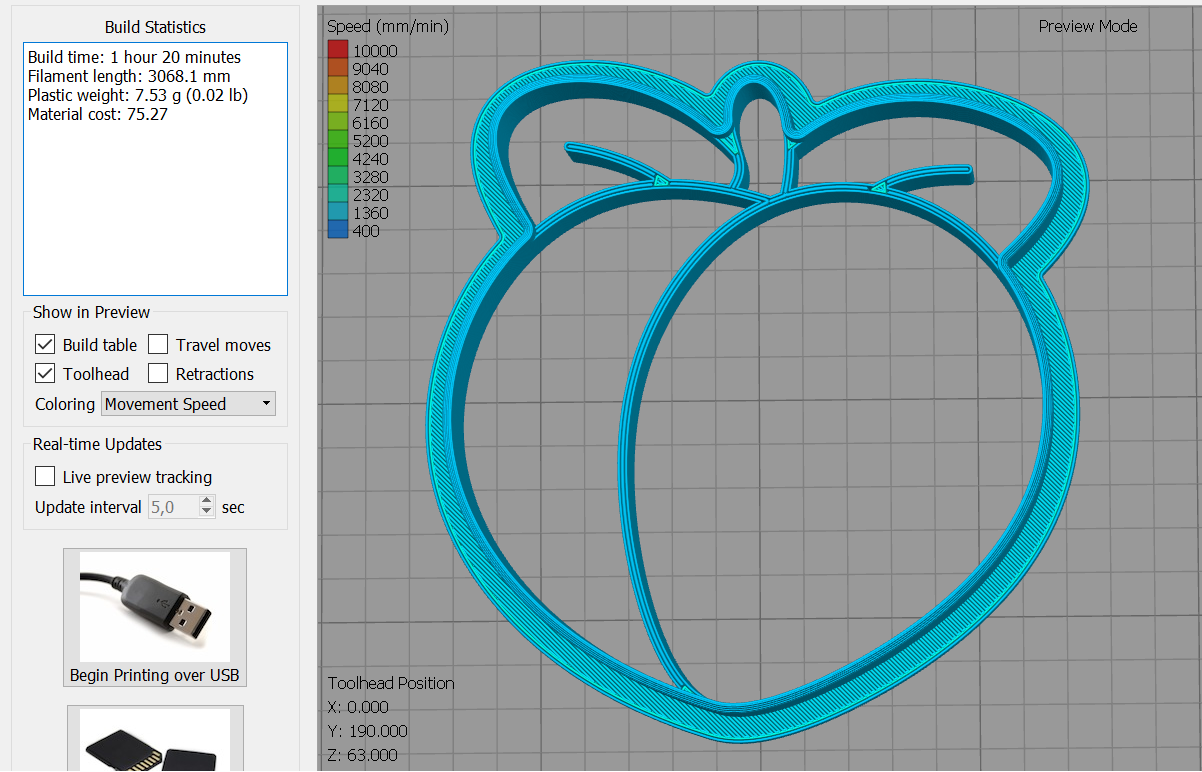The image size is (1202, 772).
Task: Enable the Travel moves checkbox
Action: 158,345
